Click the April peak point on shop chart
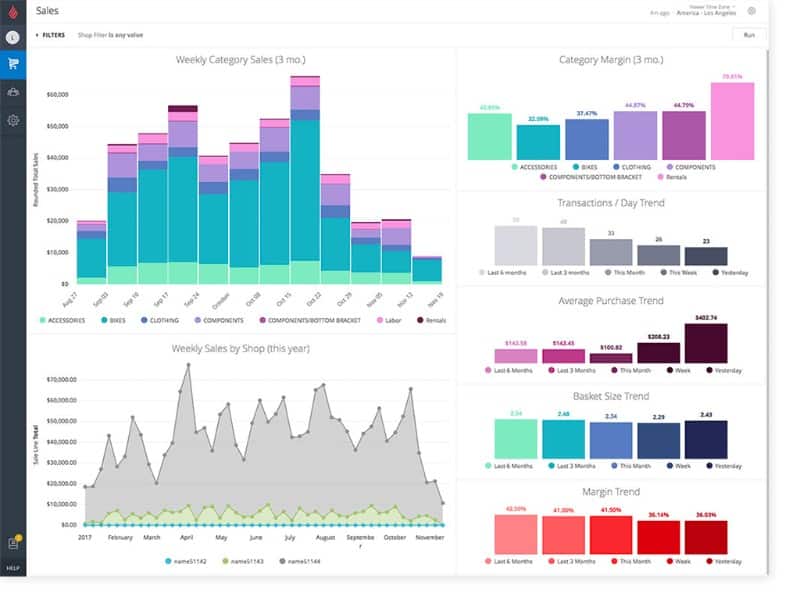This screenshot has height=600, width=800. tap(188, 365)
